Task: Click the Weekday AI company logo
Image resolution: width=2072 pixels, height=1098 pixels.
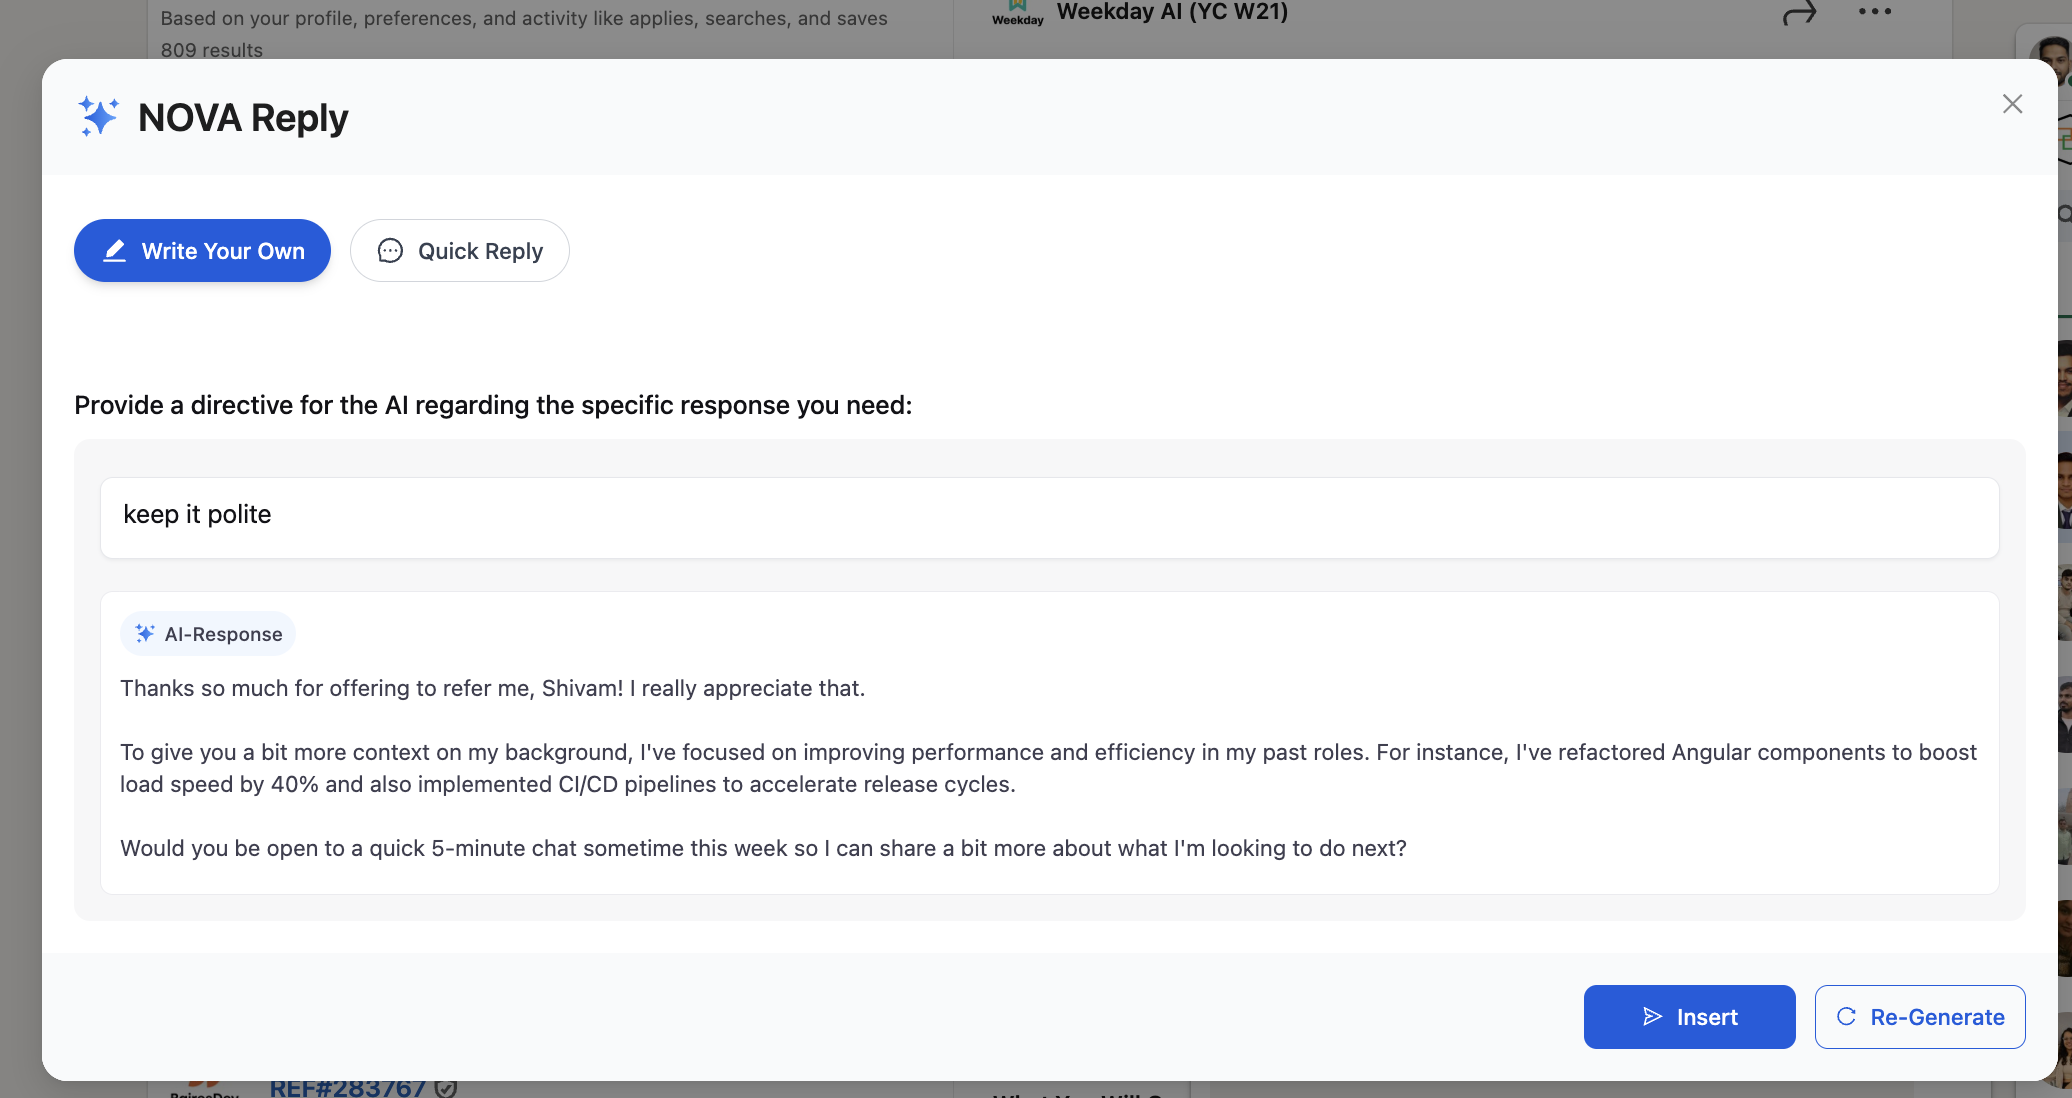Action: point(1017,12)
